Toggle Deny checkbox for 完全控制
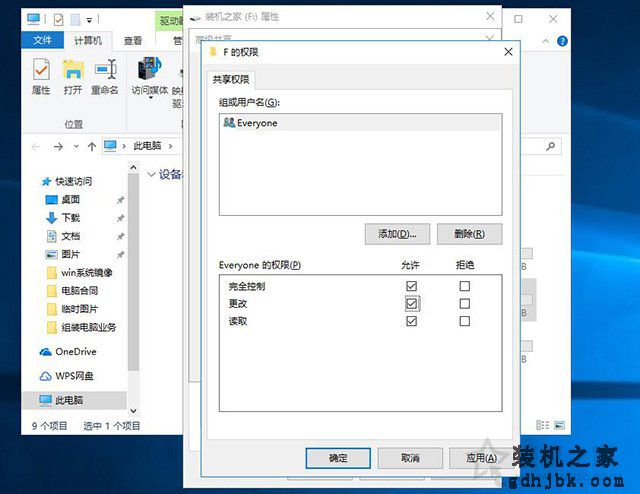Screen dimensions: 640x494 [x=464, y=286]
